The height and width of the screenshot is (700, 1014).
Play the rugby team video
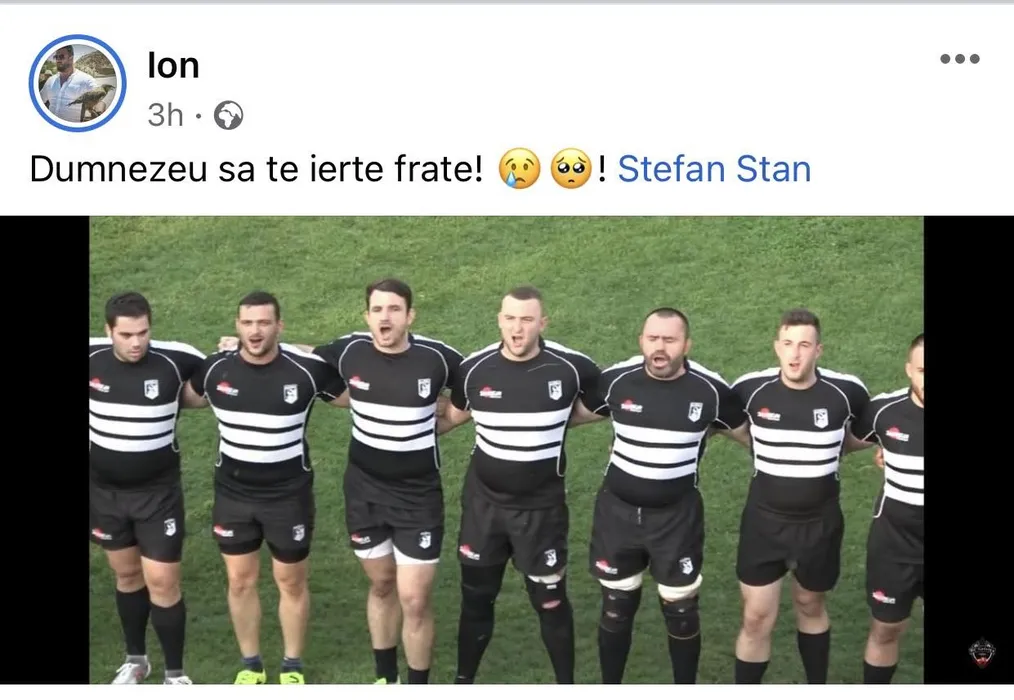(506, 450)
